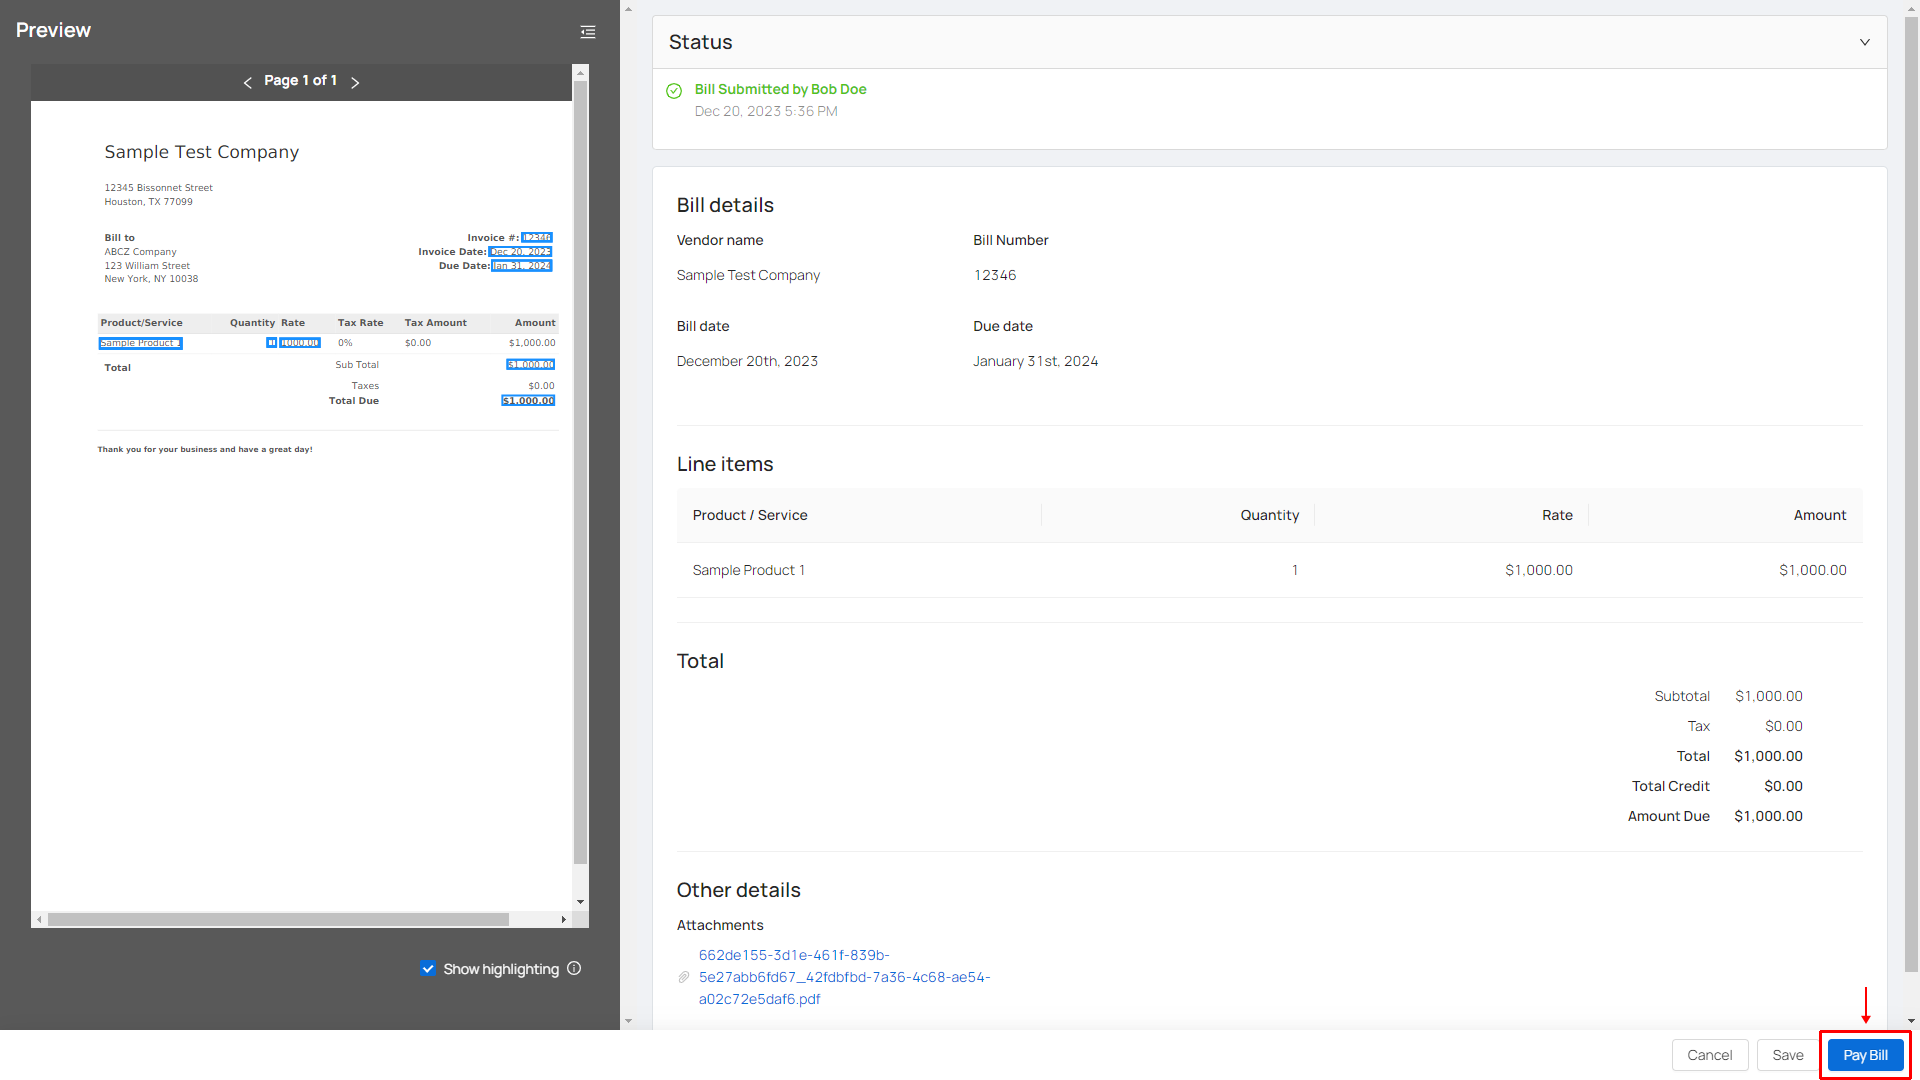The height and width of the screenshot is (1080, 1920).
Task: Go to previous preview page arrow
Action: [x=247, y=82]
